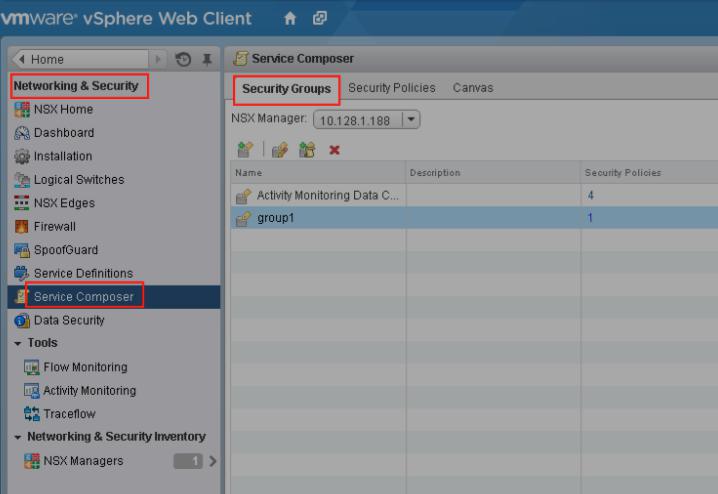718x494 pixels.
Task: Delete security group with red X icon
Action: tap(334, 150)
